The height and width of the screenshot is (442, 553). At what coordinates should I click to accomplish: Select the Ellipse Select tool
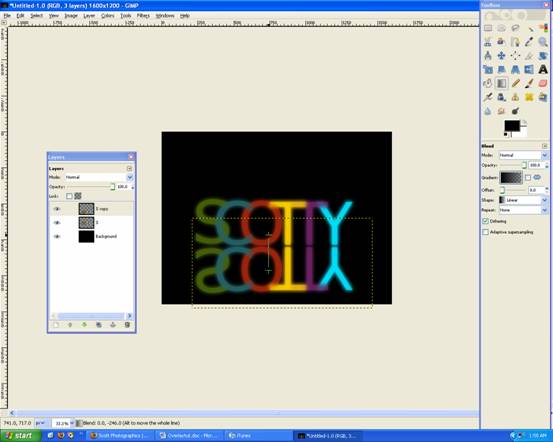coord(502,28)
